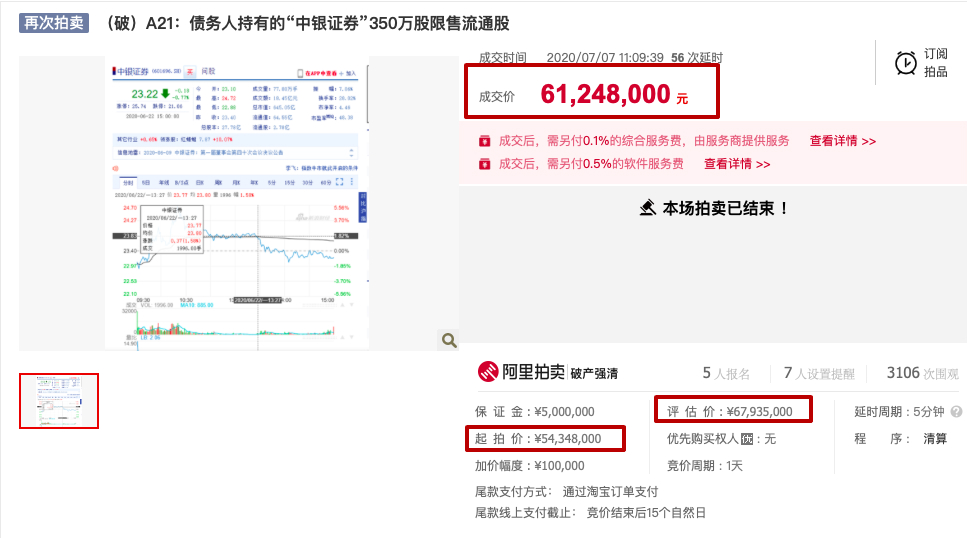This screenshot has height=538, width=967.
Task: Click the final price 61,248,000 元
Action: click(614, 94)
